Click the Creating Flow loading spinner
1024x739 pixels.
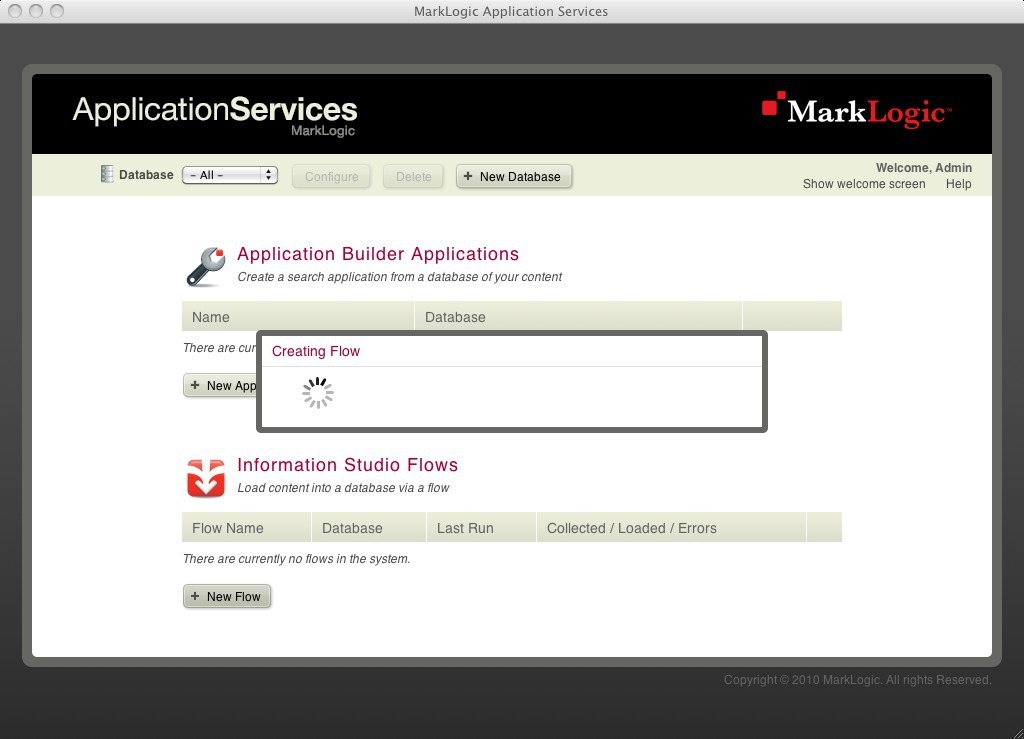click(x=318, y=393)
